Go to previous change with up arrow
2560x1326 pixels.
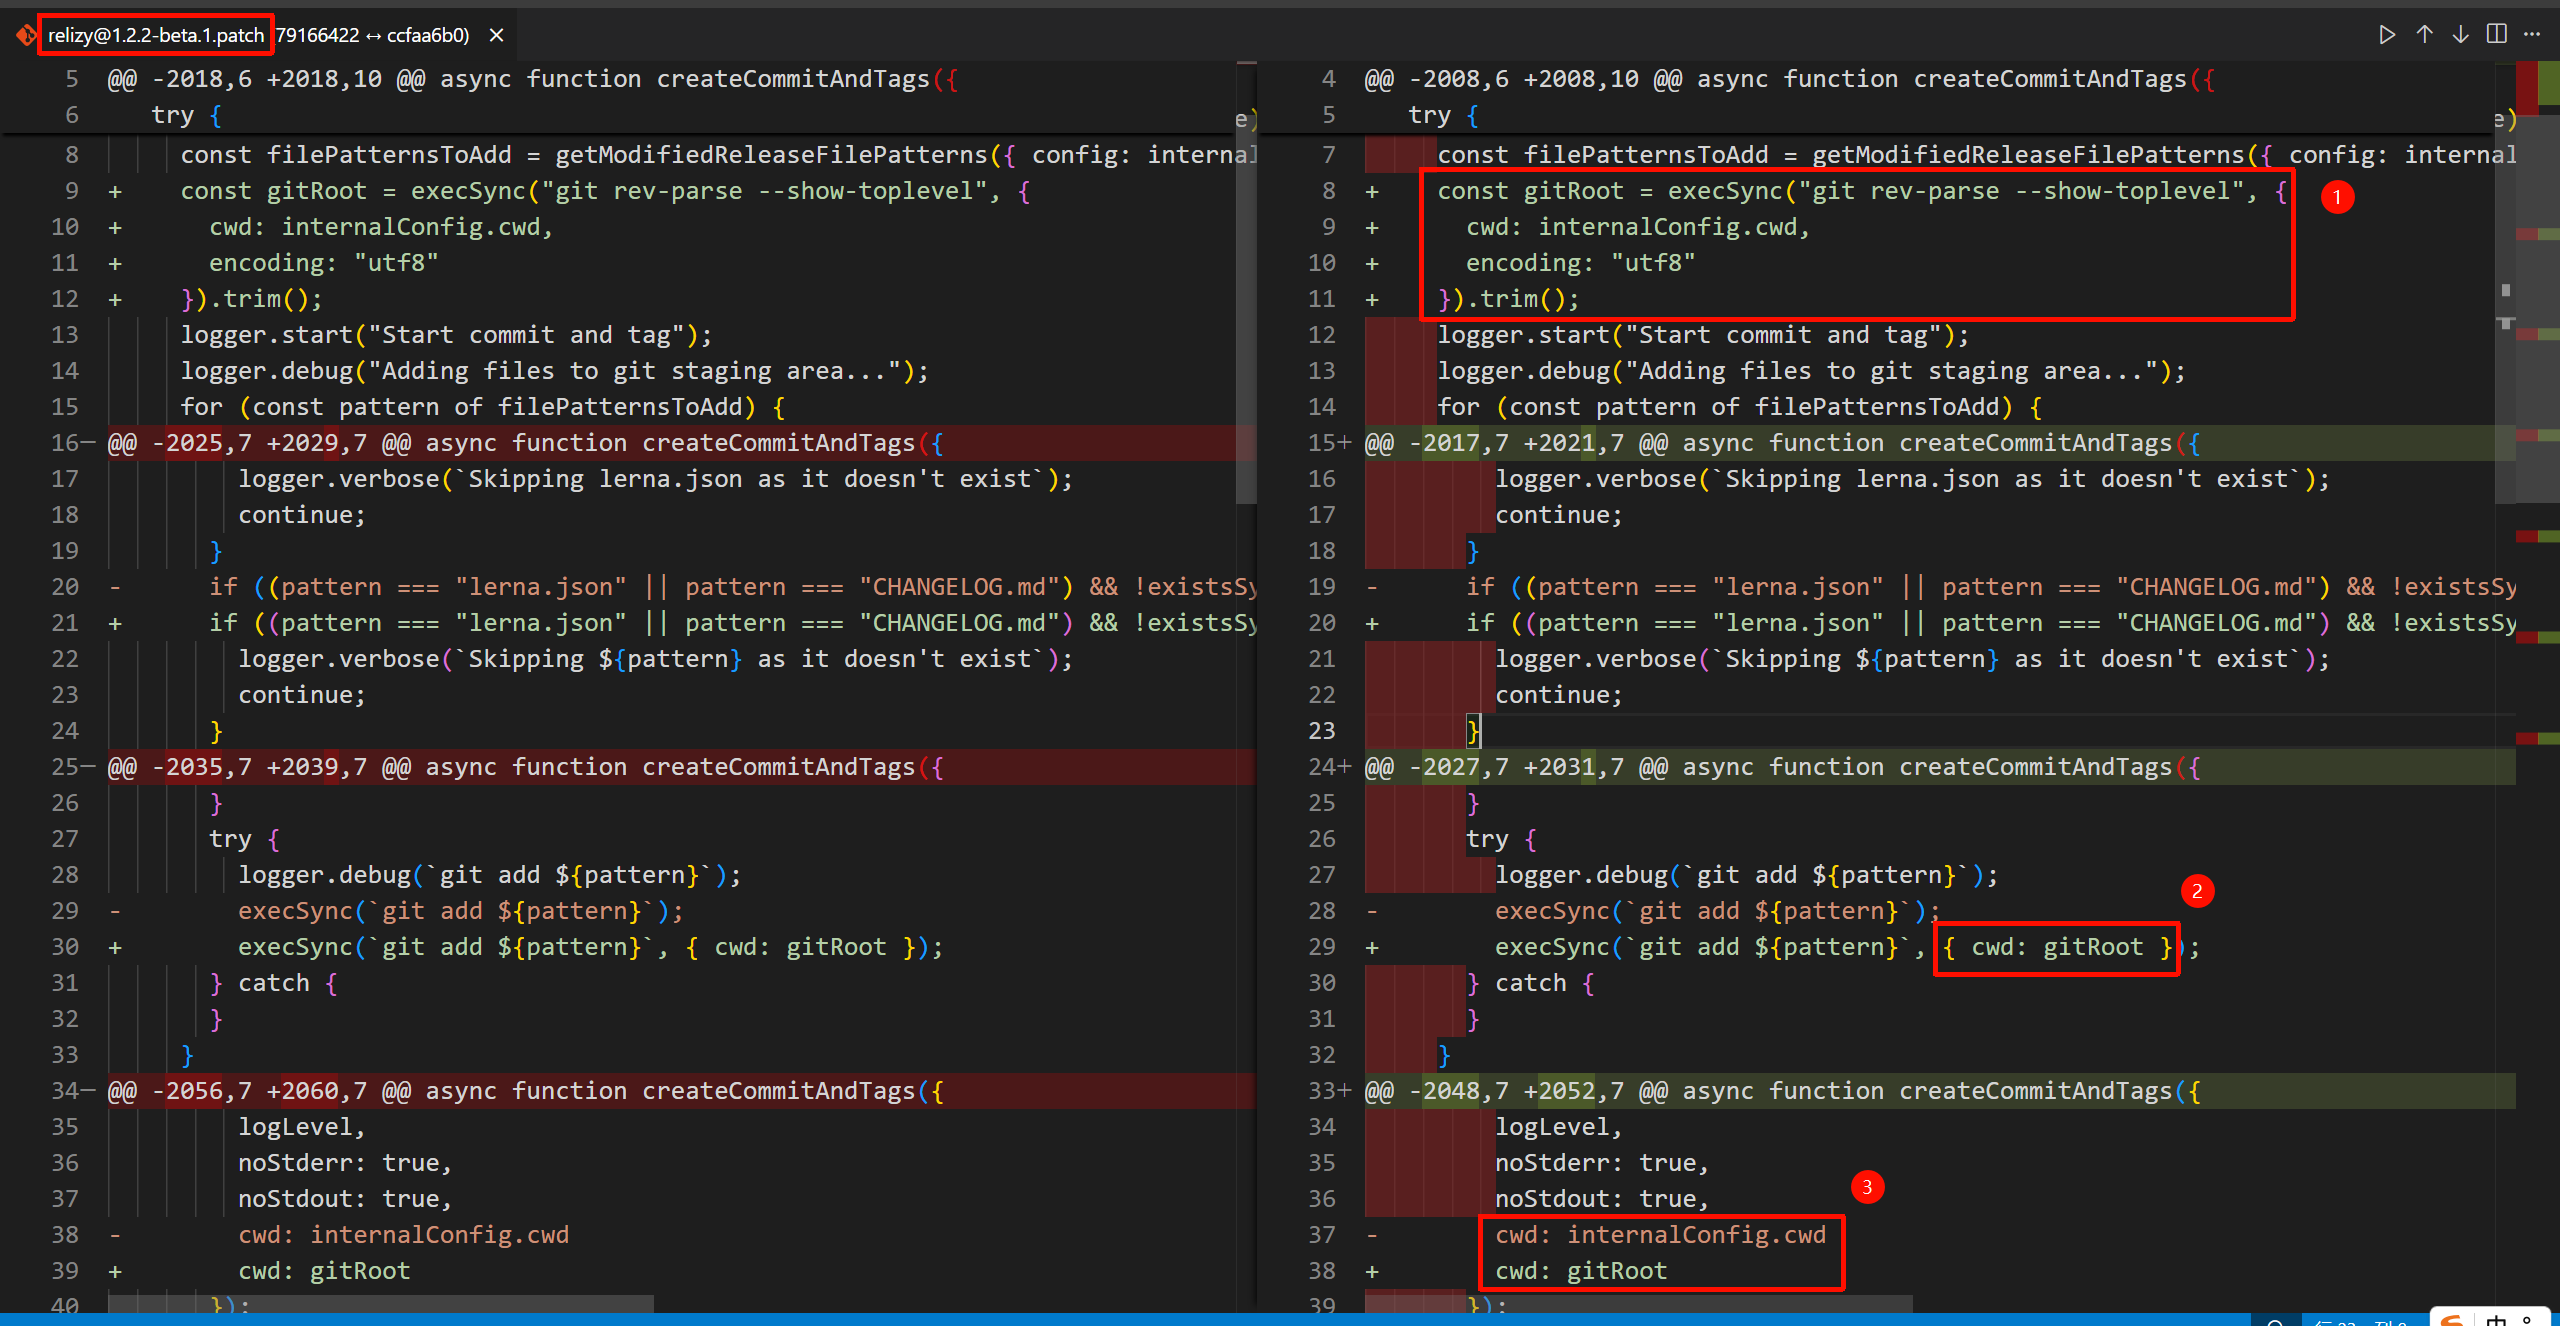tap(2424, 35)
